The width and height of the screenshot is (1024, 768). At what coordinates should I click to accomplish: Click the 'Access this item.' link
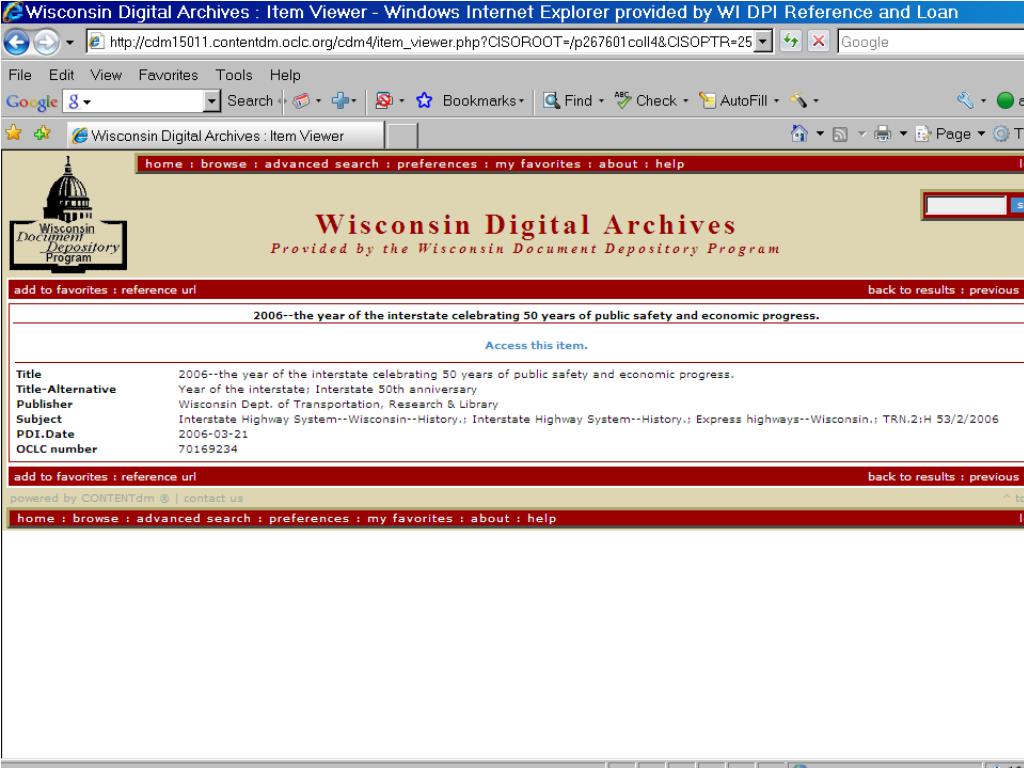click(536, 345)
